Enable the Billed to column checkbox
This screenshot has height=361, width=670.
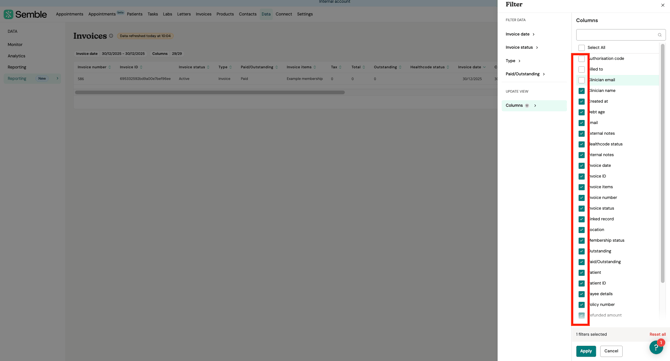click(582, 69)
